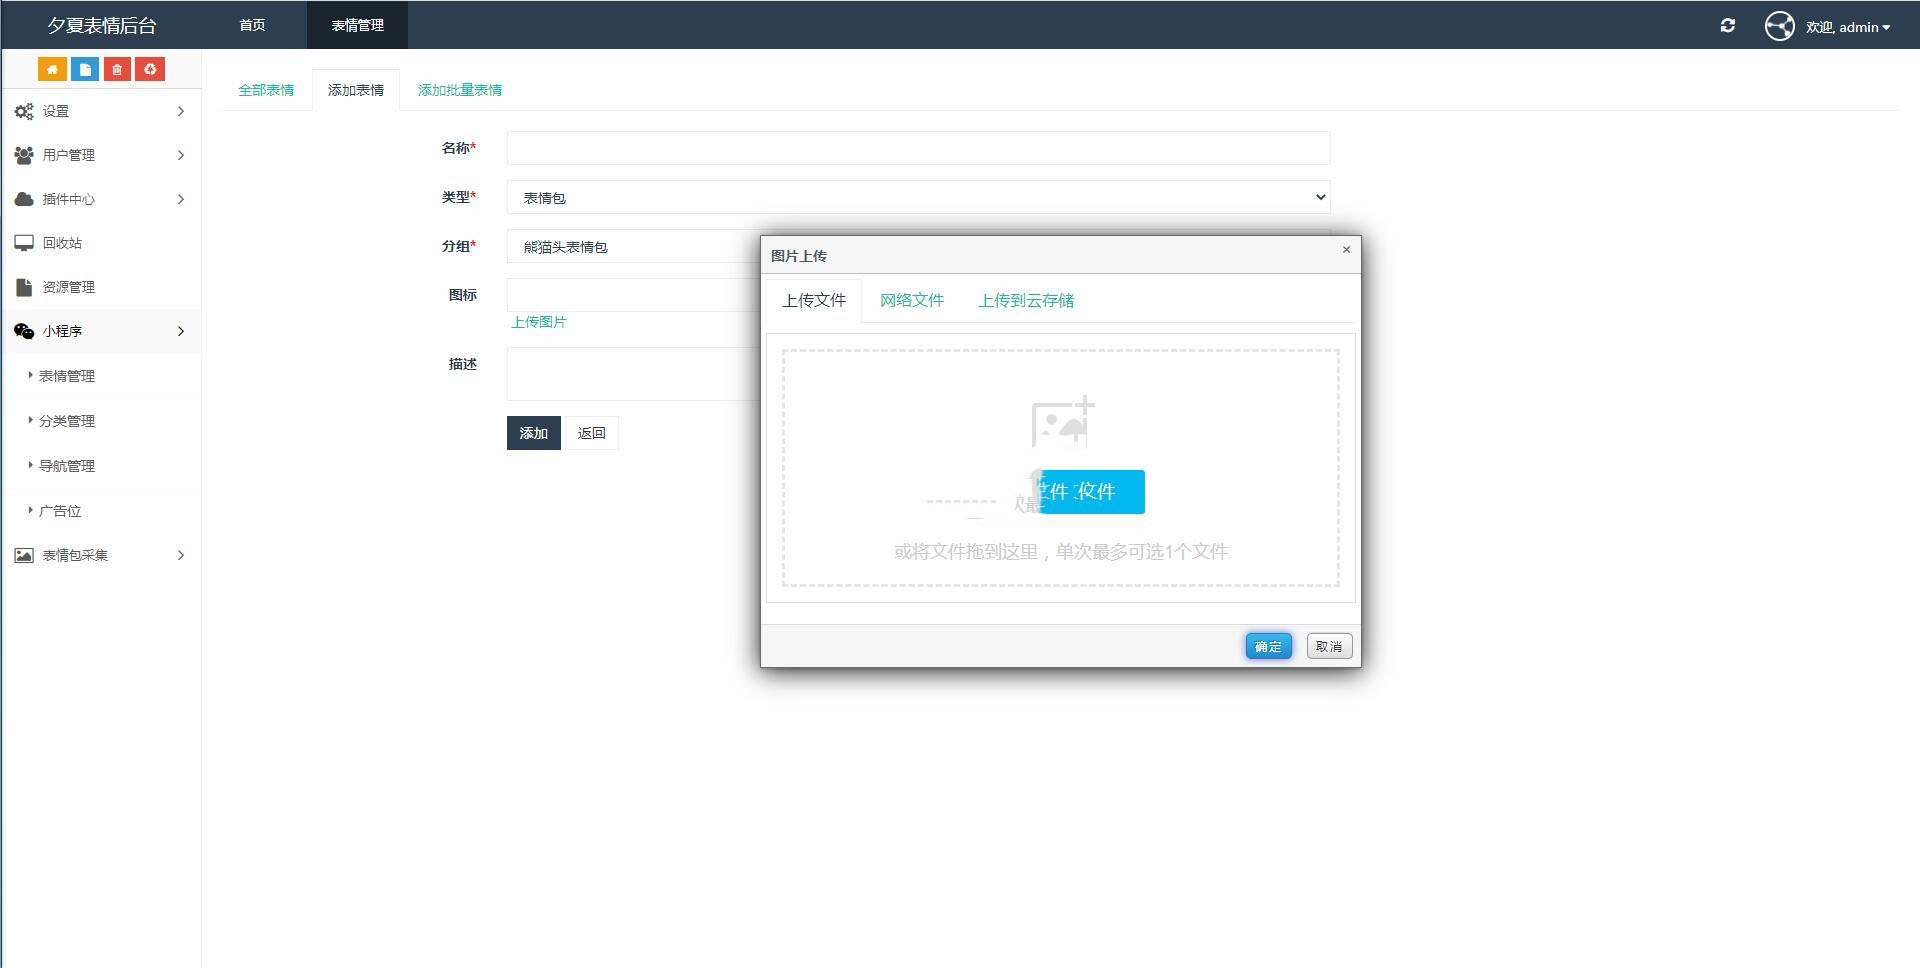Click the admin avatar icon
This screenshot has width=1920, height=968.
[1780, 26]
